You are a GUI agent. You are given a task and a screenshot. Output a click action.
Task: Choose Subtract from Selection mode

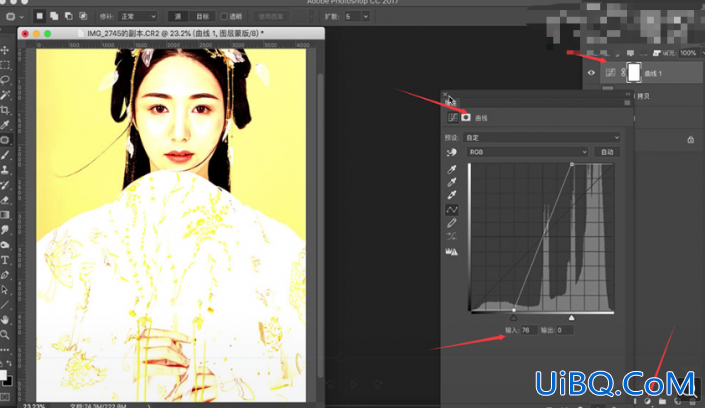(x=68, y=16)
